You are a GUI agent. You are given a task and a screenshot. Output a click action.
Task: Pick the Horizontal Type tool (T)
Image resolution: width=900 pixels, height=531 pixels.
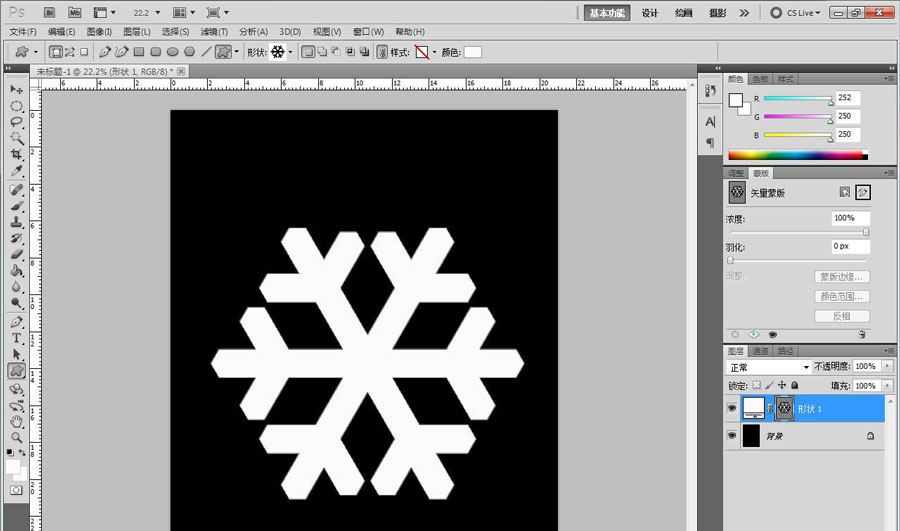17,338
